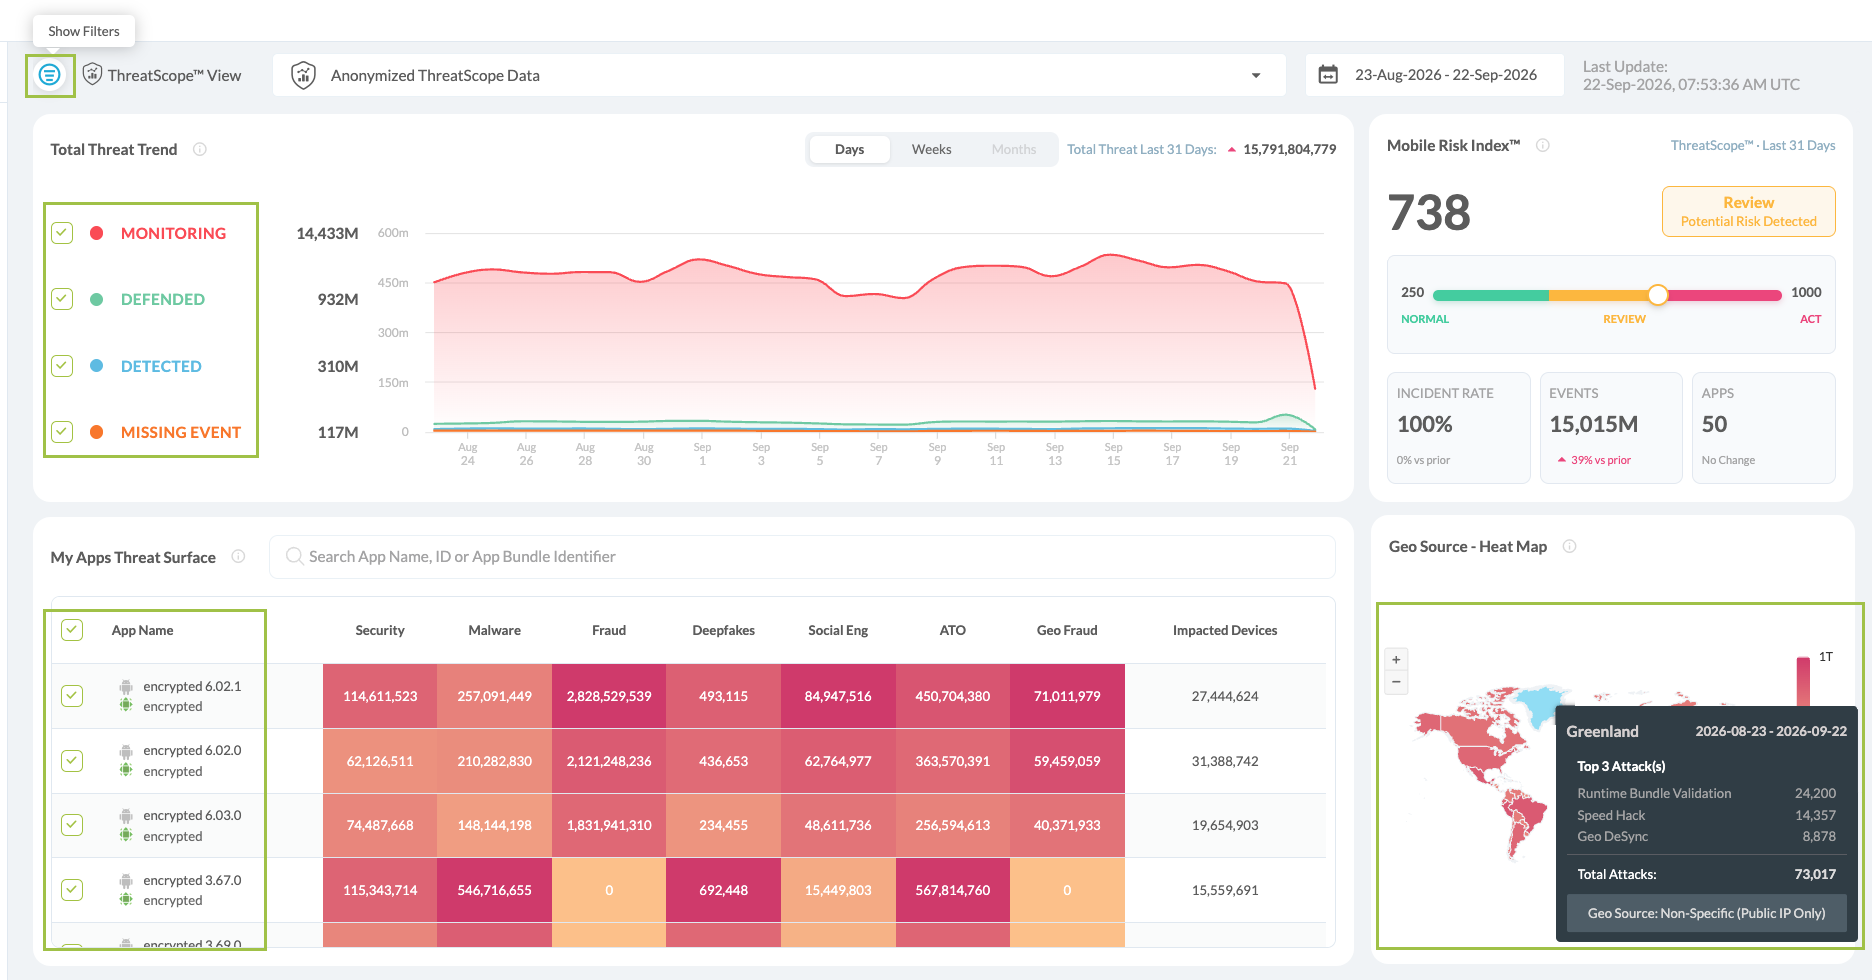Sort by the Deepfakes column header
Viewport: 1872px width, 980px height.
coord(723,630)
